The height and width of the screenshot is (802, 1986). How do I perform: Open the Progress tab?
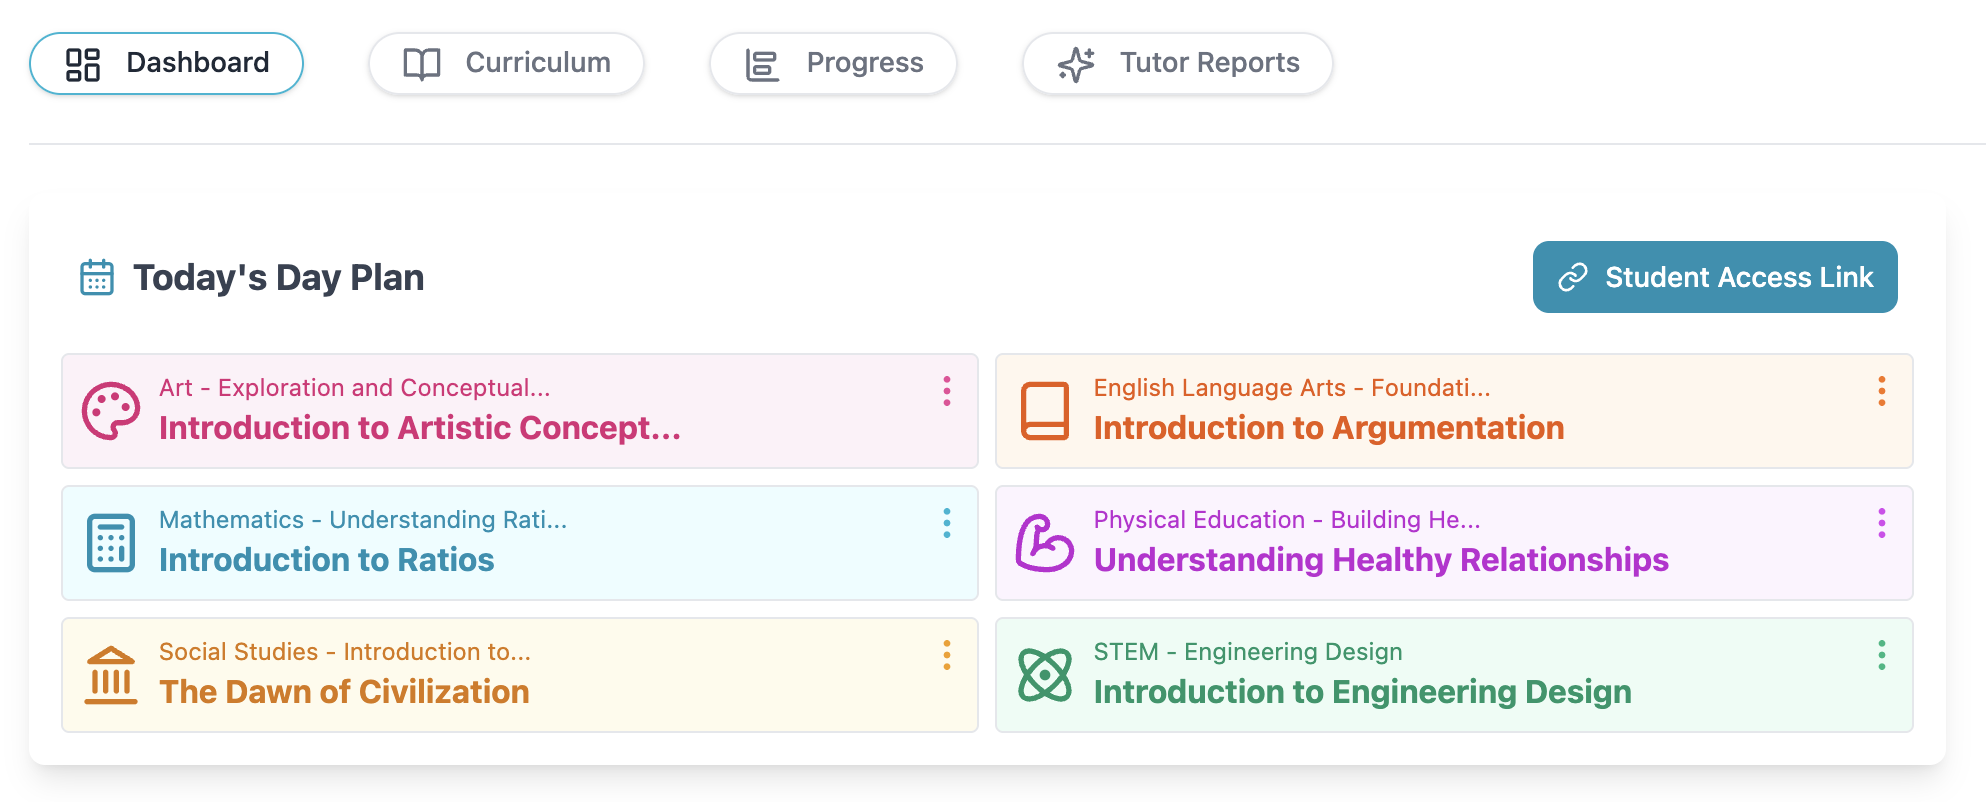(x=833, y=63)
